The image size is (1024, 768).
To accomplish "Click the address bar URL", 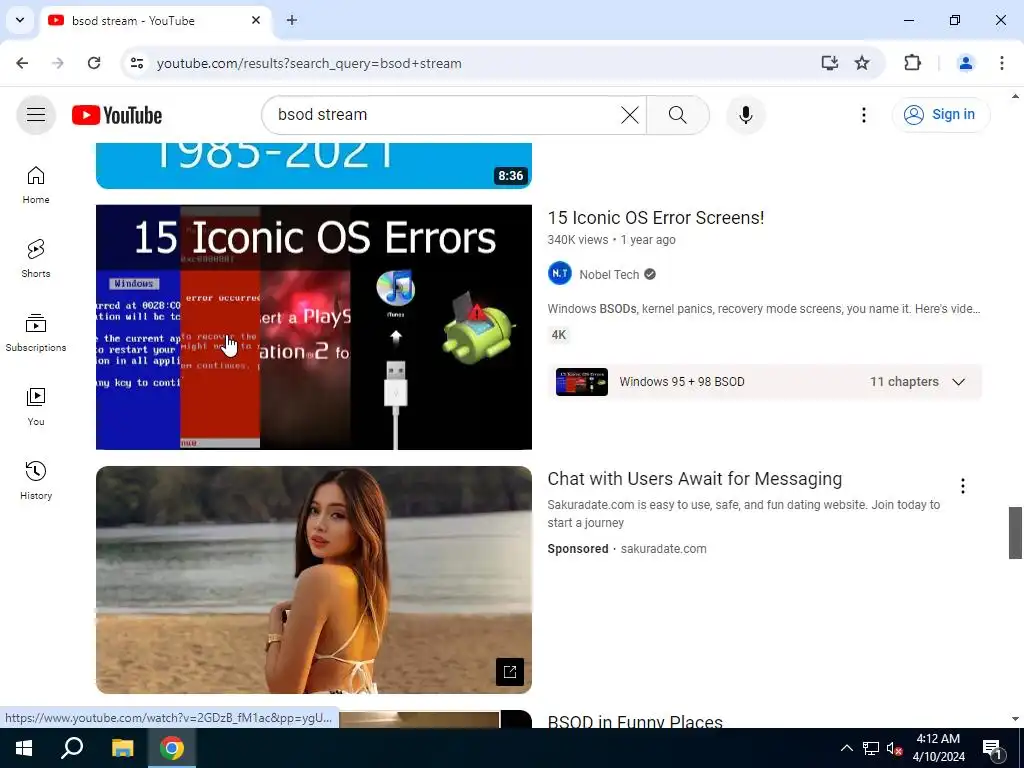I will [309, 63].
